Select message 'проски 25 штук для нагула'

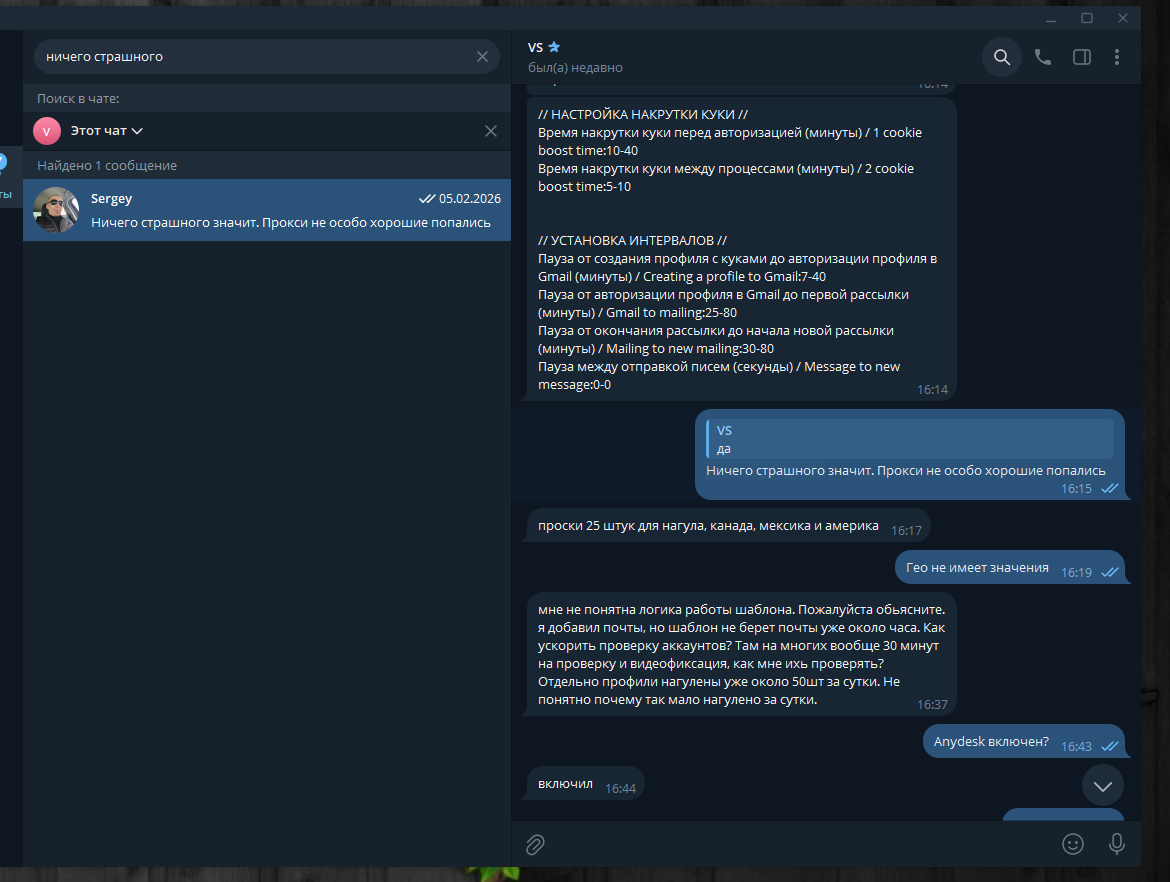(728, 526)
